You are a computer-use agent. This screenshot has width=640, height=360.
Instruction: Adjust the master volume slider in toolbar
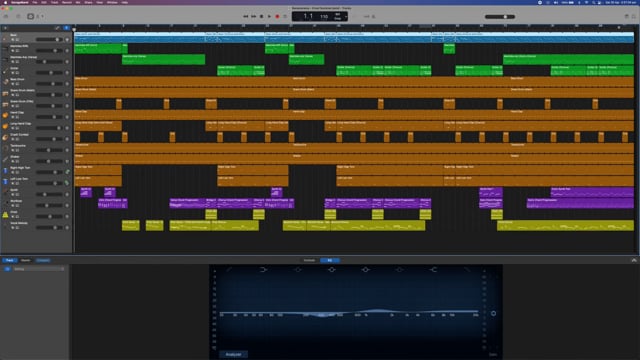pyautogui.click(x=500, y=17)
